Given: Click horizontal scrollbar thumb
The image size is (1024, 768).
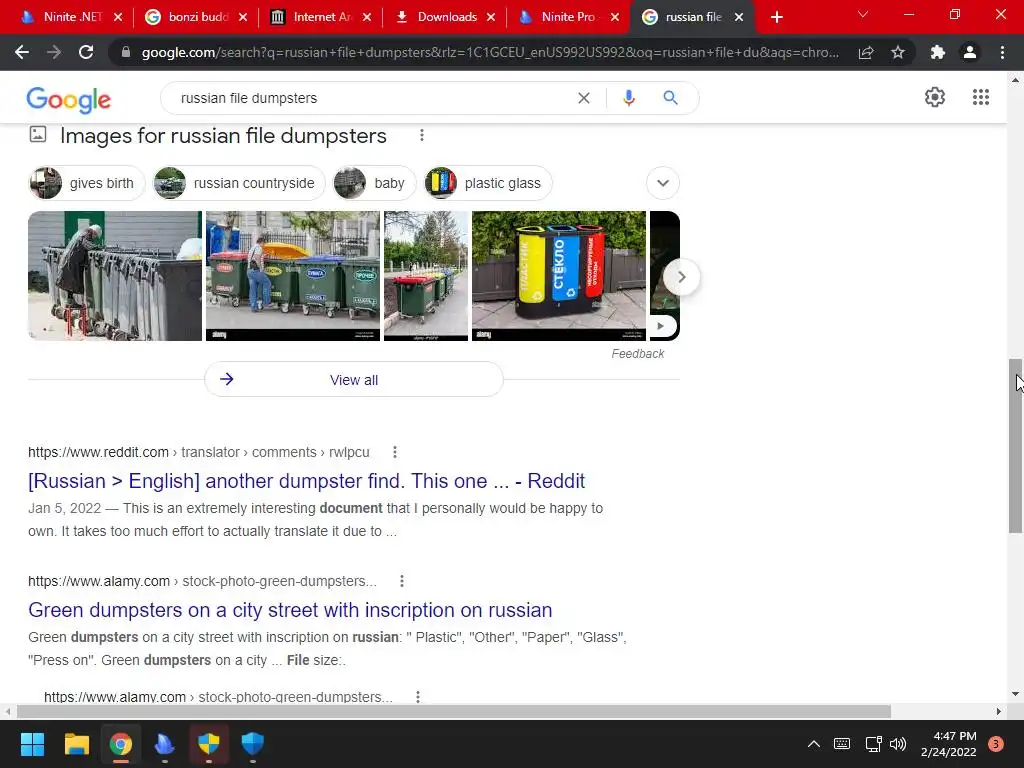Looking at the screenshot, I should (454, 711).
